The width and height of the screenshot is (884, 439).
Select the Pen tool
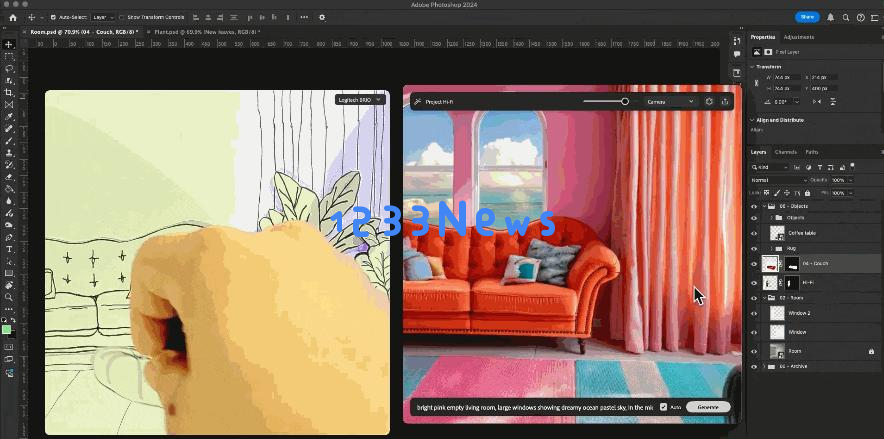coord(8,237)
